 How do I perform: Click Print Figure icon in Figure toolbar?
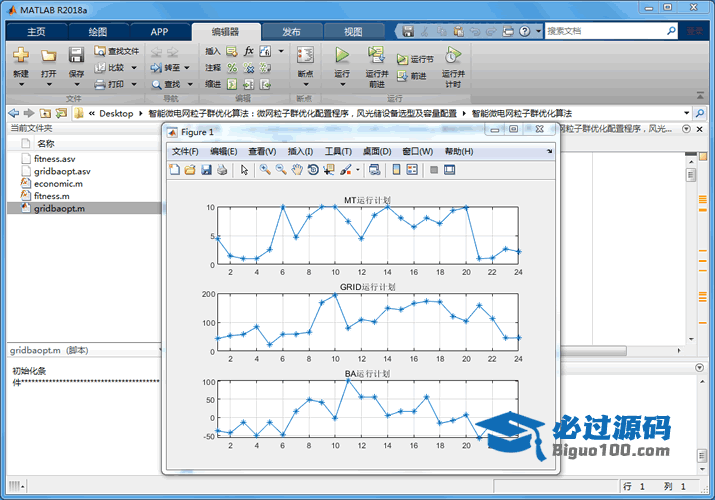(222, 170)
